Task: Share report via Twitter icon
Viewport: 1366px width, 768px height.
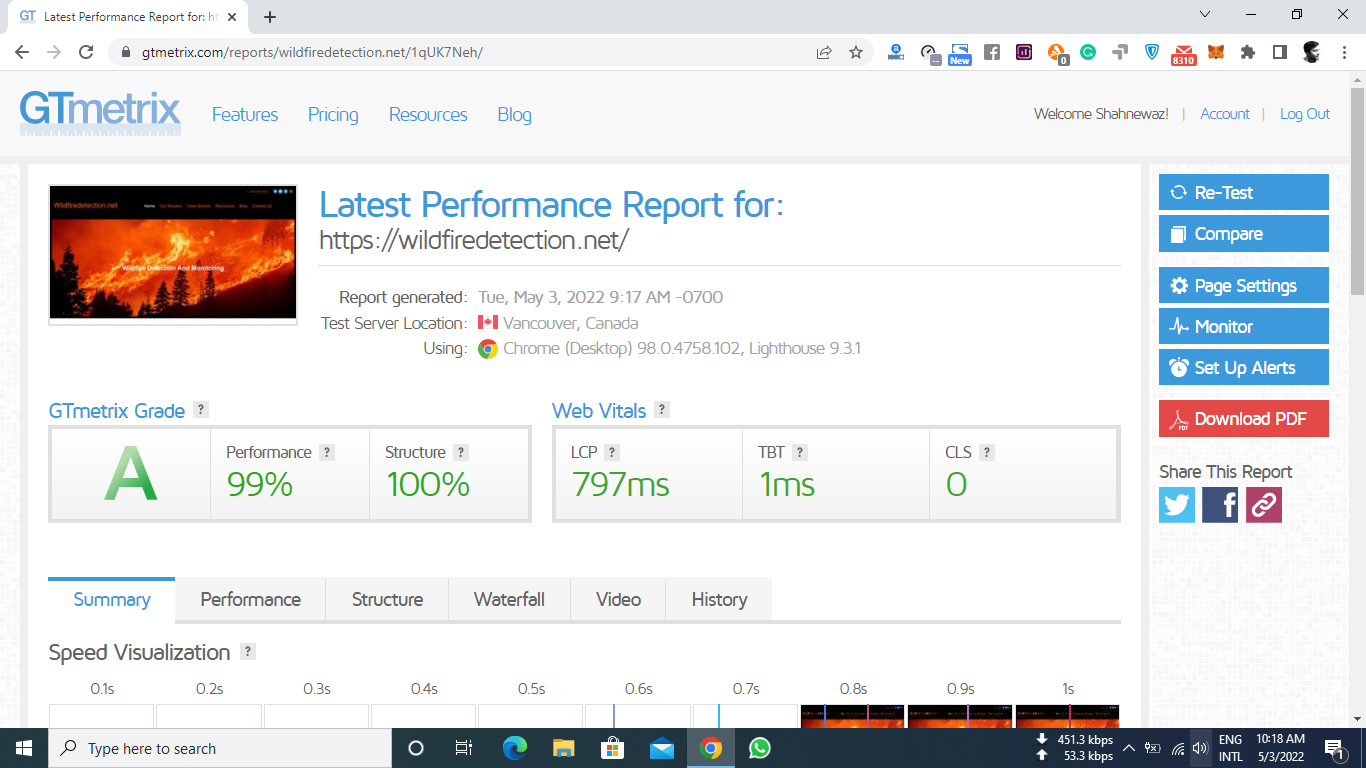Action: point(1177,505)
